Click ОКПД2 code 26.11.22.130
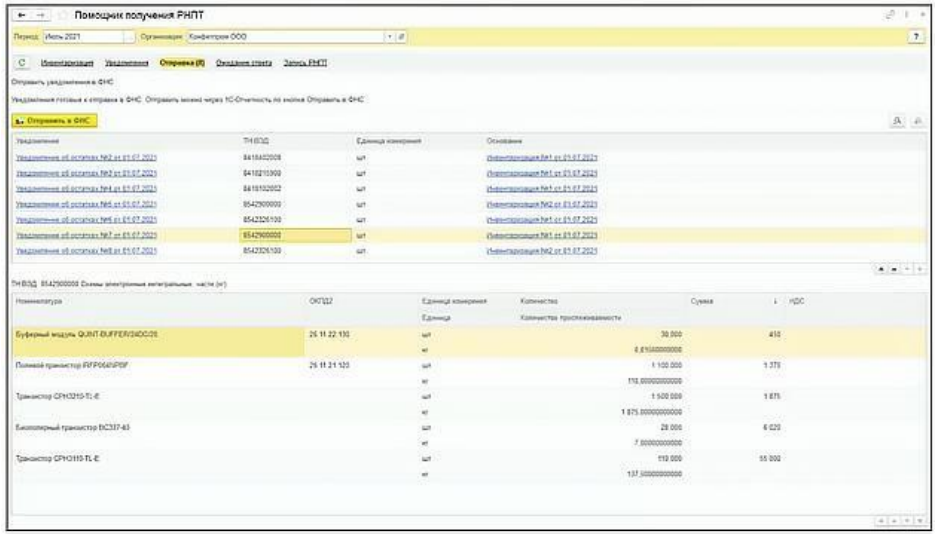Viewport: 937px width, 534px height. point(329,334)
